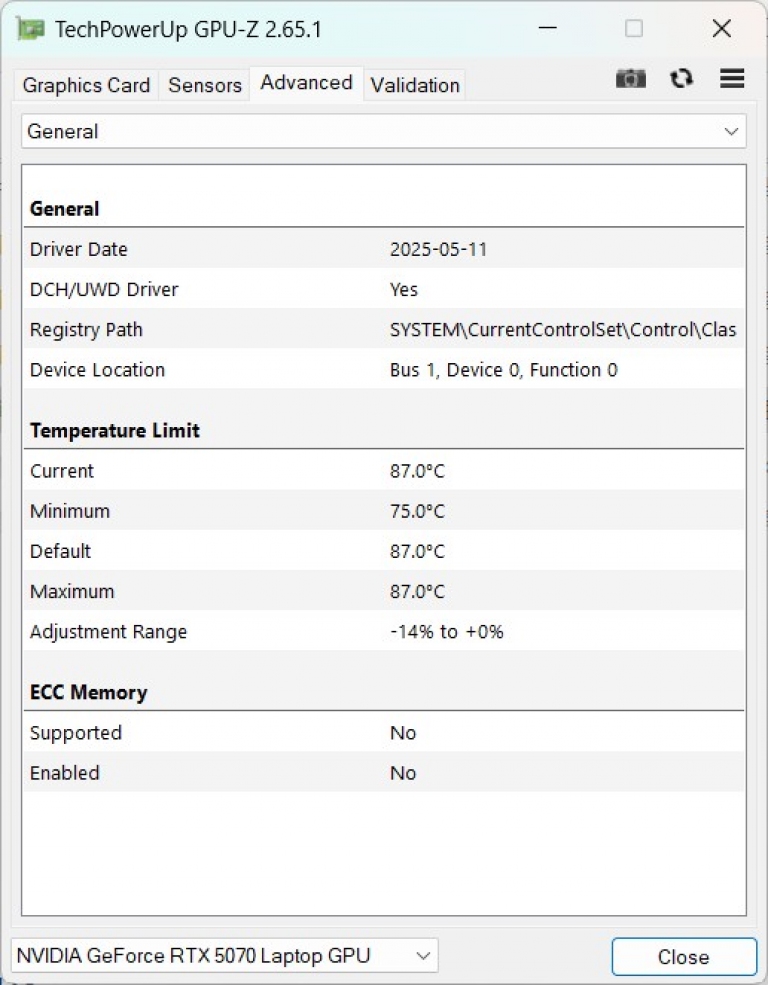Click the Device Location label
Screen dimensions: 768x985
[97, 370]
